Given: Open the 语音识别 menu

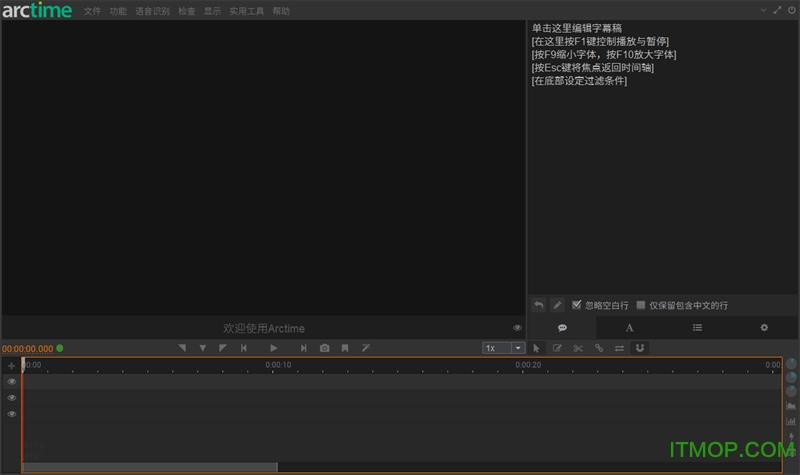Looking at the screenshot, I should click(152, 11).
